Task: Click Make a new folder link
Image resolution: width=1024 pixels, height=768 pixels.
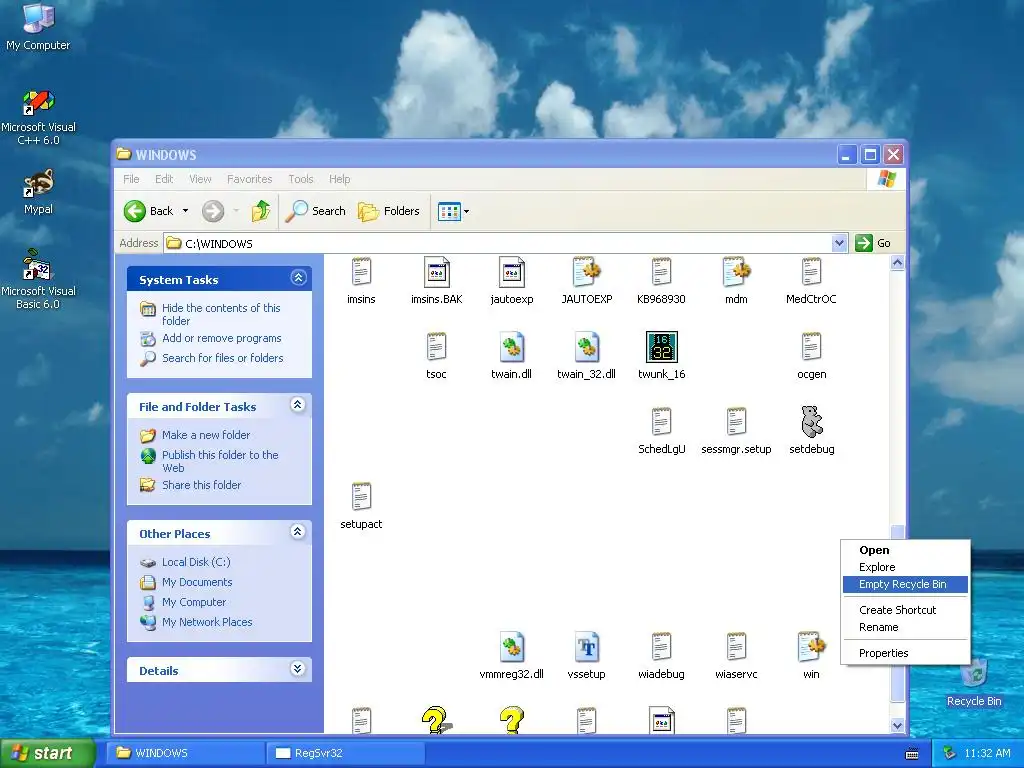Action: point(206,435)
